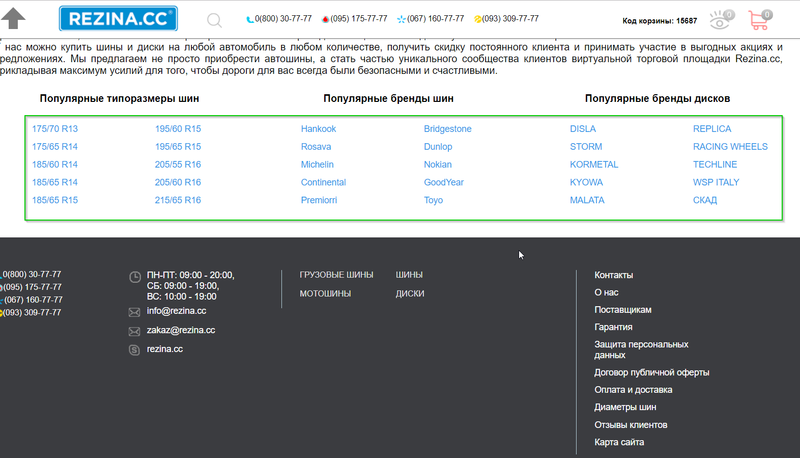Open STORM wheel brand
The height and width of the screenshot is (458, 800).
(586, 147)
